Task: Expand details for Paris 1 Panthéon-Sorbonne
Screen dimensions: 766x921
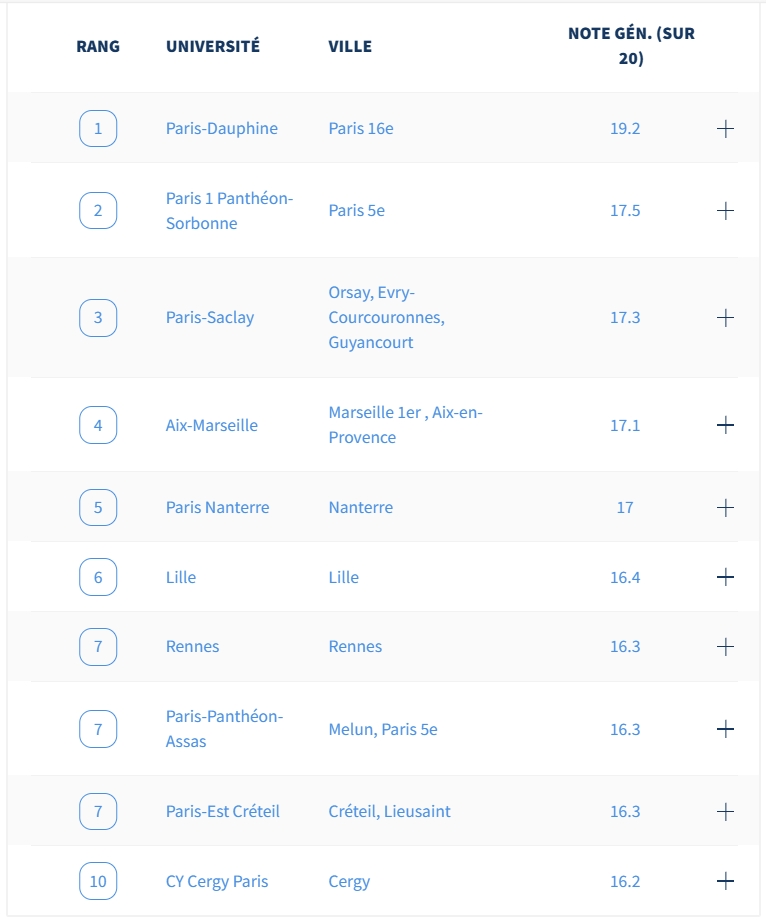Action: [725, 210]
